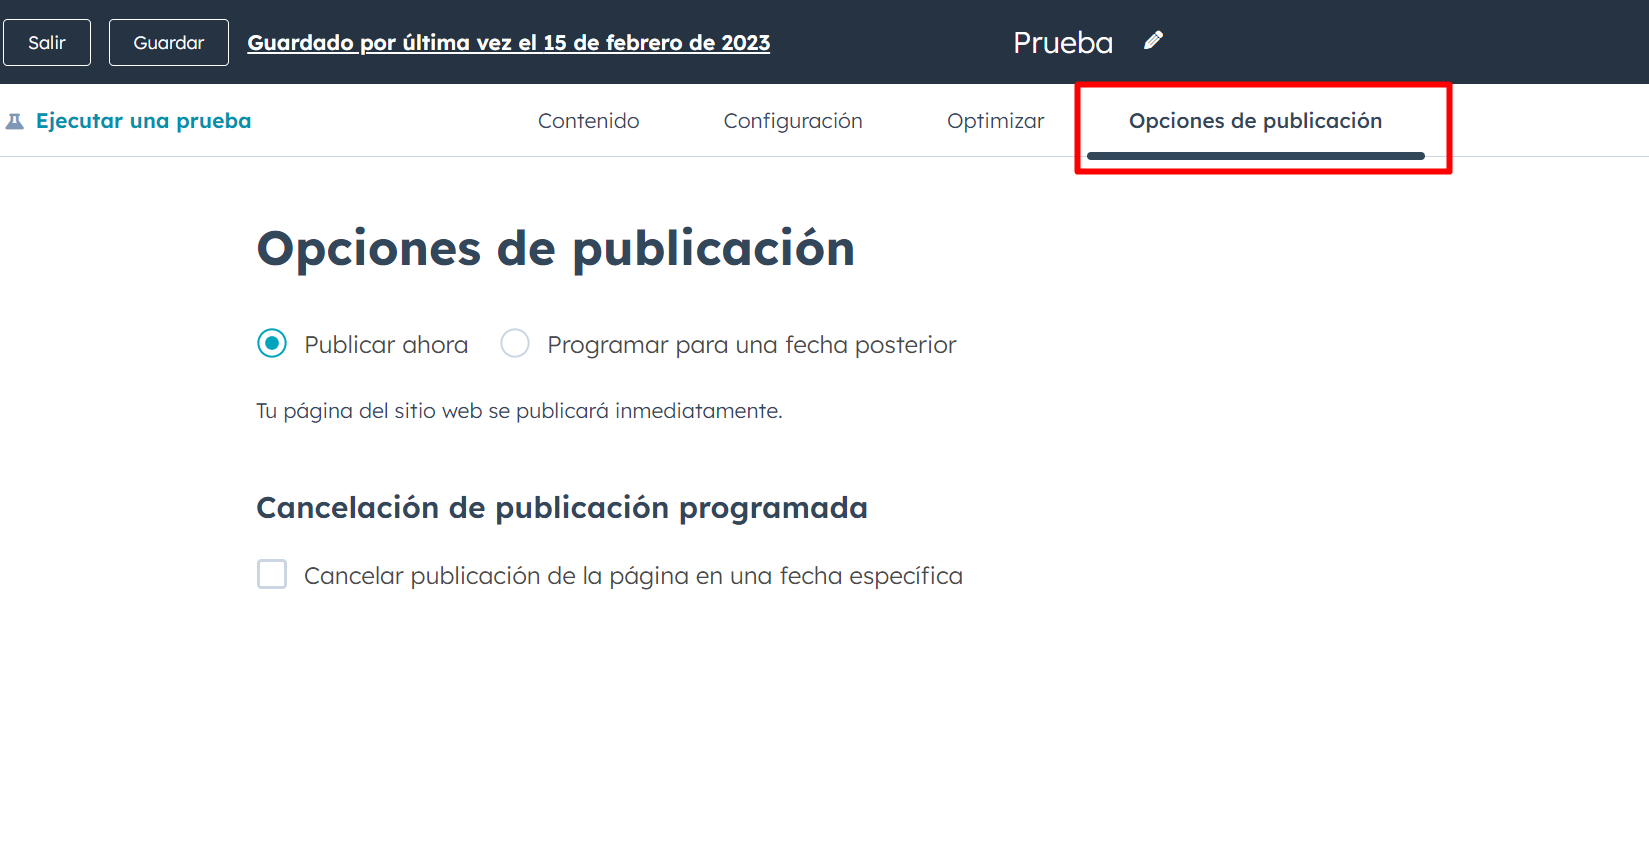The width and height of the screenshot is (1649, 853).
Task: Select the Opciones de publicación tab
Action: tap(1255, 121)
